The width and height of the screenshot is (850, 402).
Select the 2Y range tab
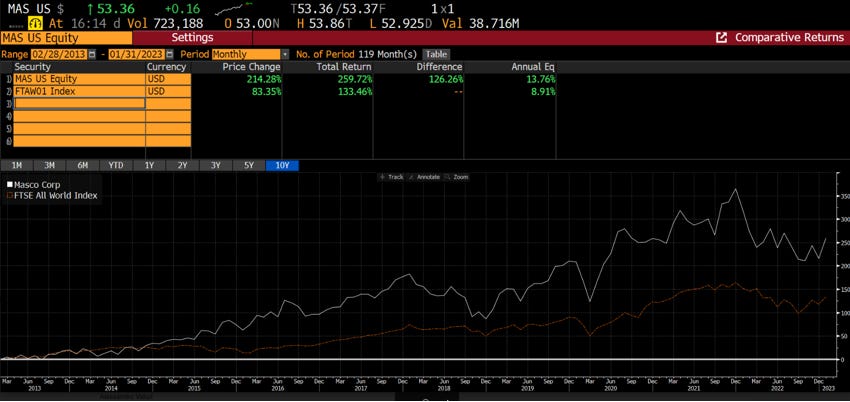(x=182, y=166)
